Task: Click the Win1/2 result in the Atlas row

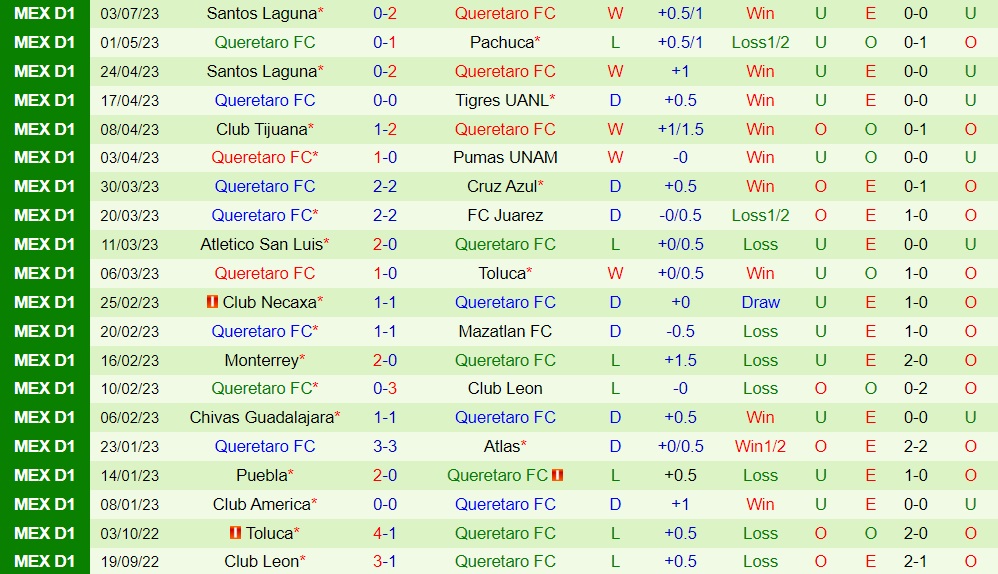Action: click(760, 446)
